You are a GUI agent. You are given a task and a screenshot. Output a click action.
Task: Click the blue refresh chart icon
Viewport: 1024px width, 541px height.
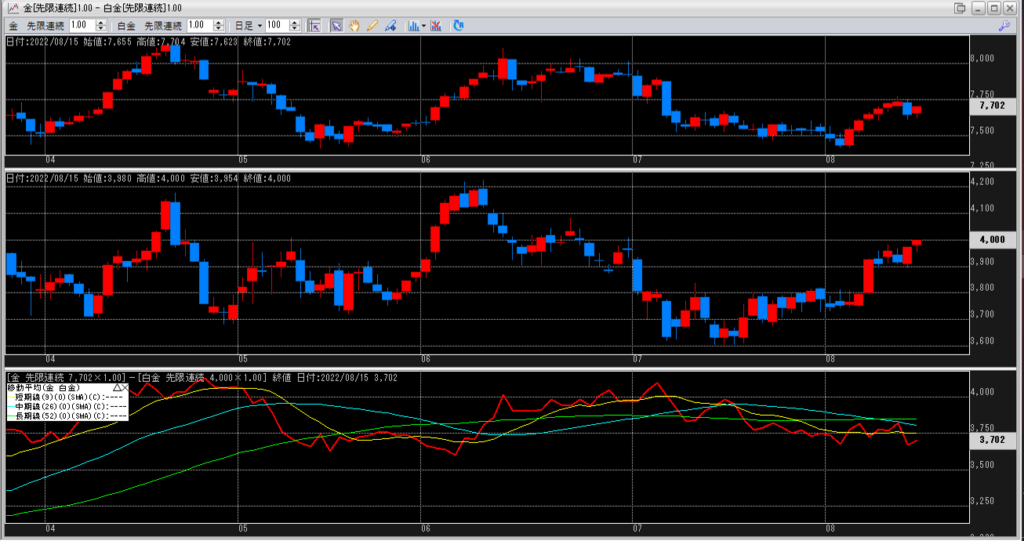pyautogui.click(x=458, y=24)
